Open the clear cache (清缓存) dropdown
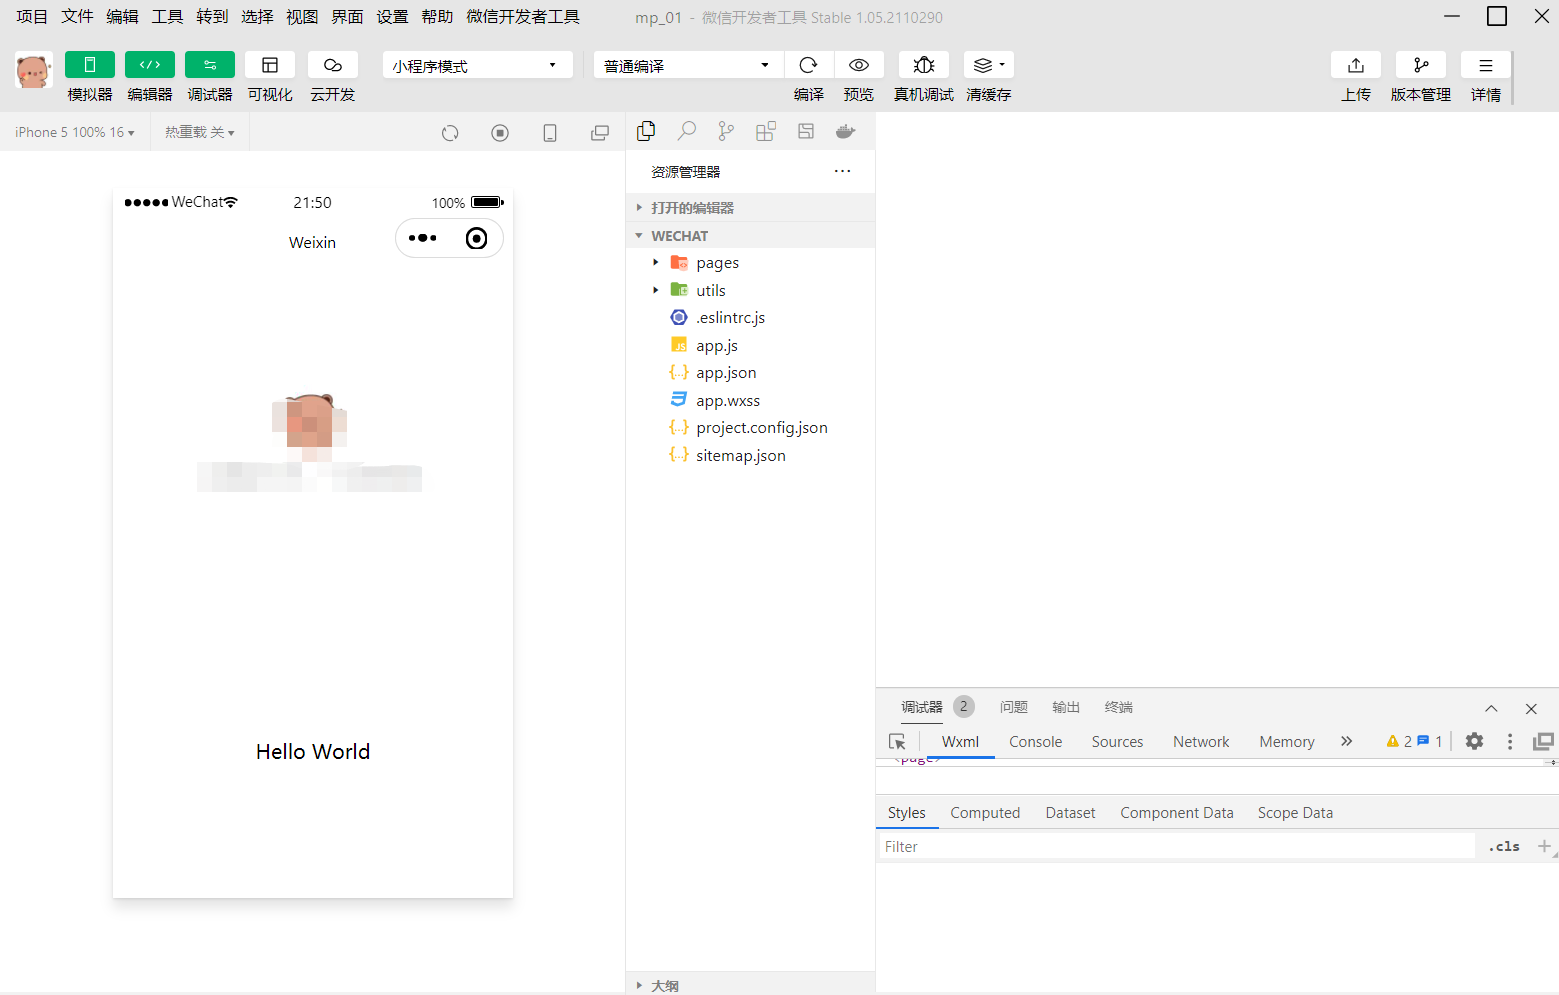Screen dimensions: 1559x995 [989, 65]
